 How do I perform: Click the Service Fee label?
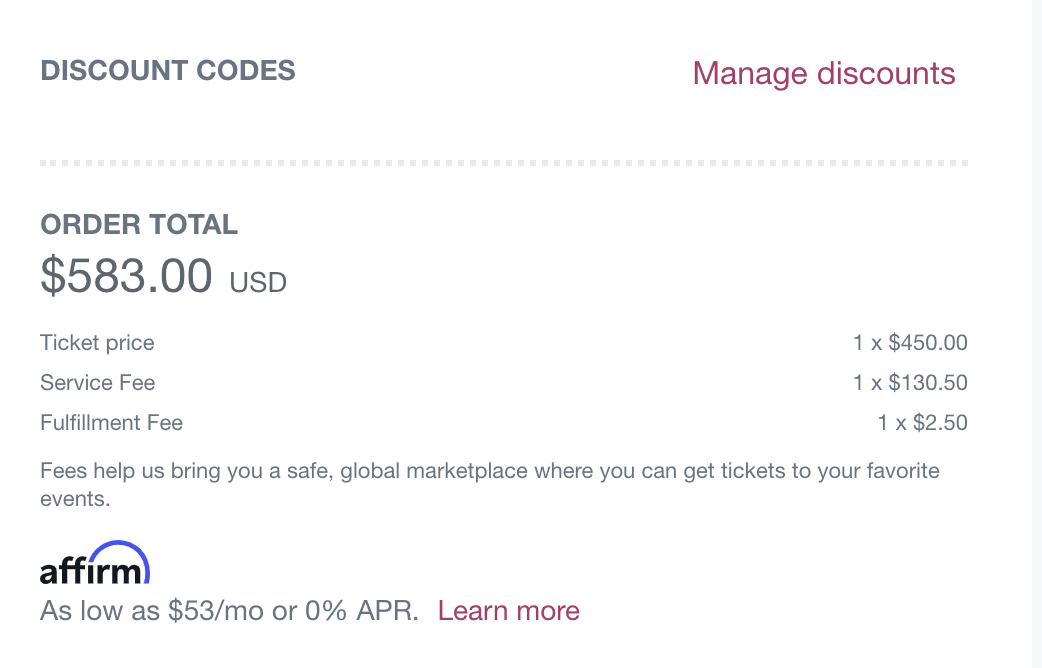[97, 383]
